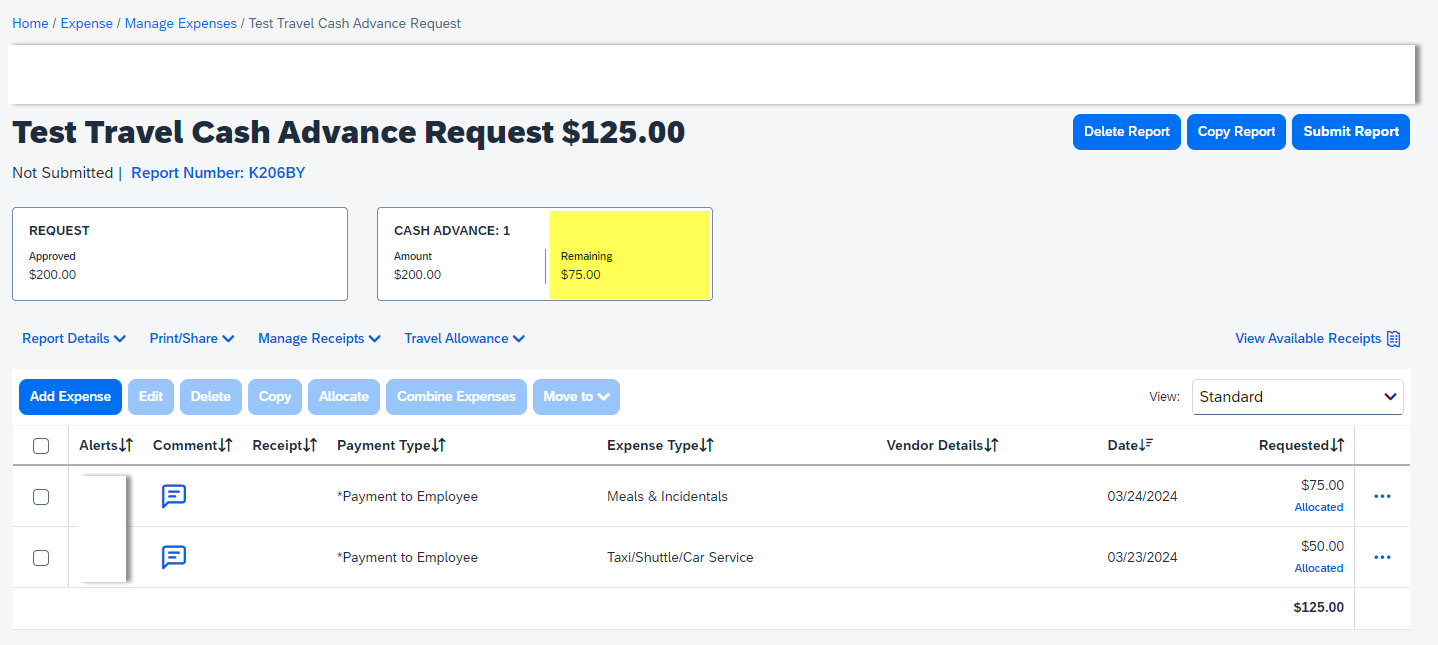
Task: Select the Cash Advance Amount $200.00 value
Action: tap(417, 275)
